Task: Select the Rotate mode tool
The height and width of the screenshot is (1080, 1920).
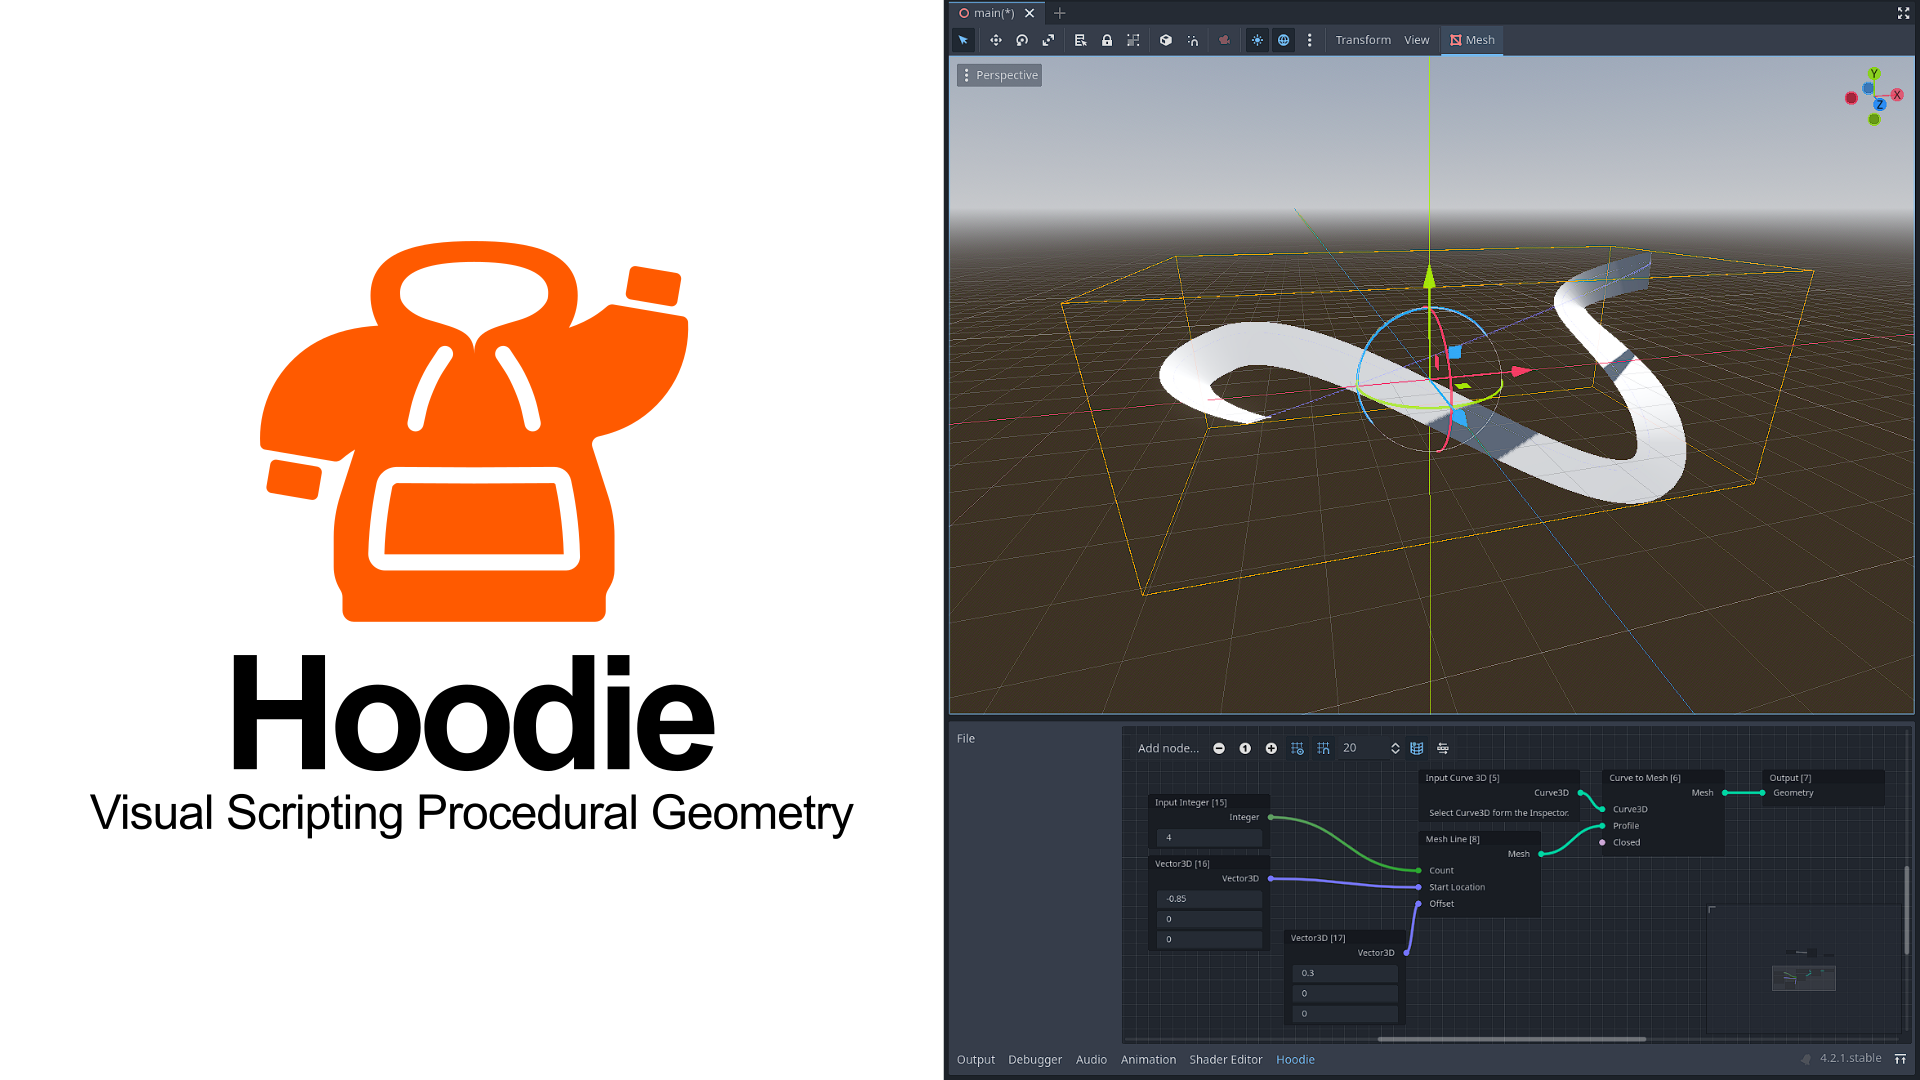Action: click(1022, 40)
